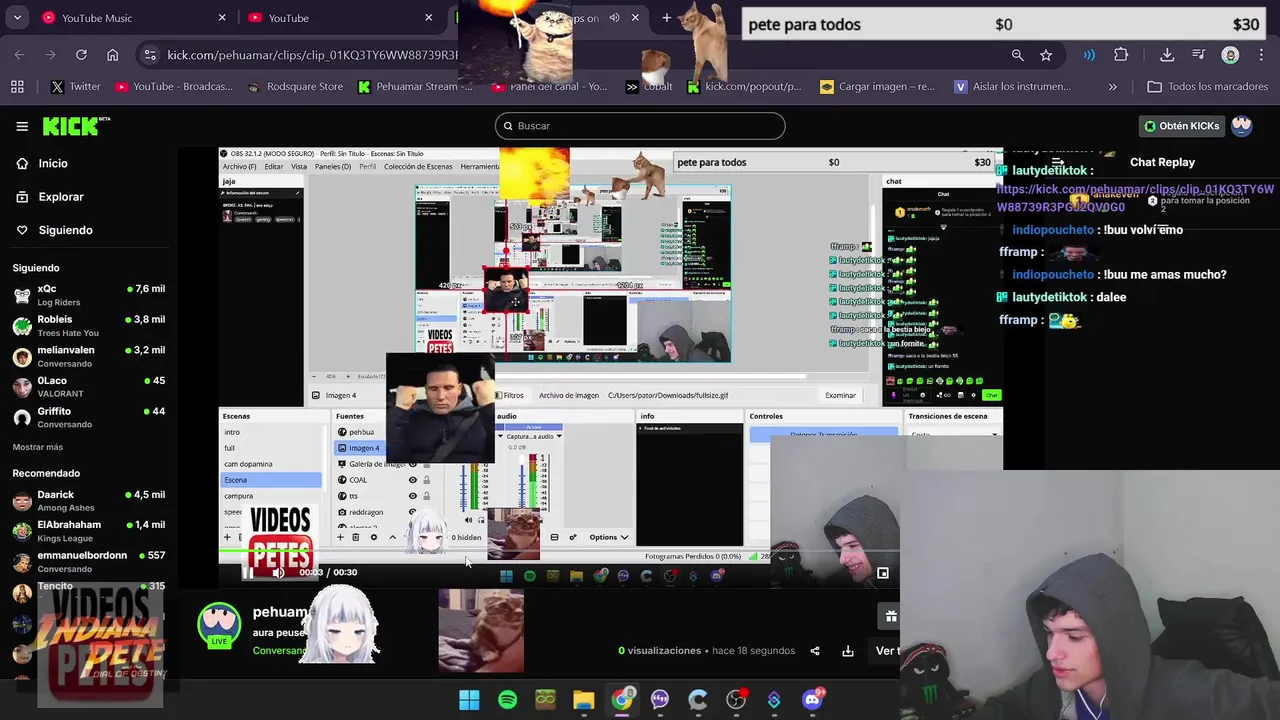Open the pehuamar channel avatar
Screen dimensions: 1280x720
[219, 627]
